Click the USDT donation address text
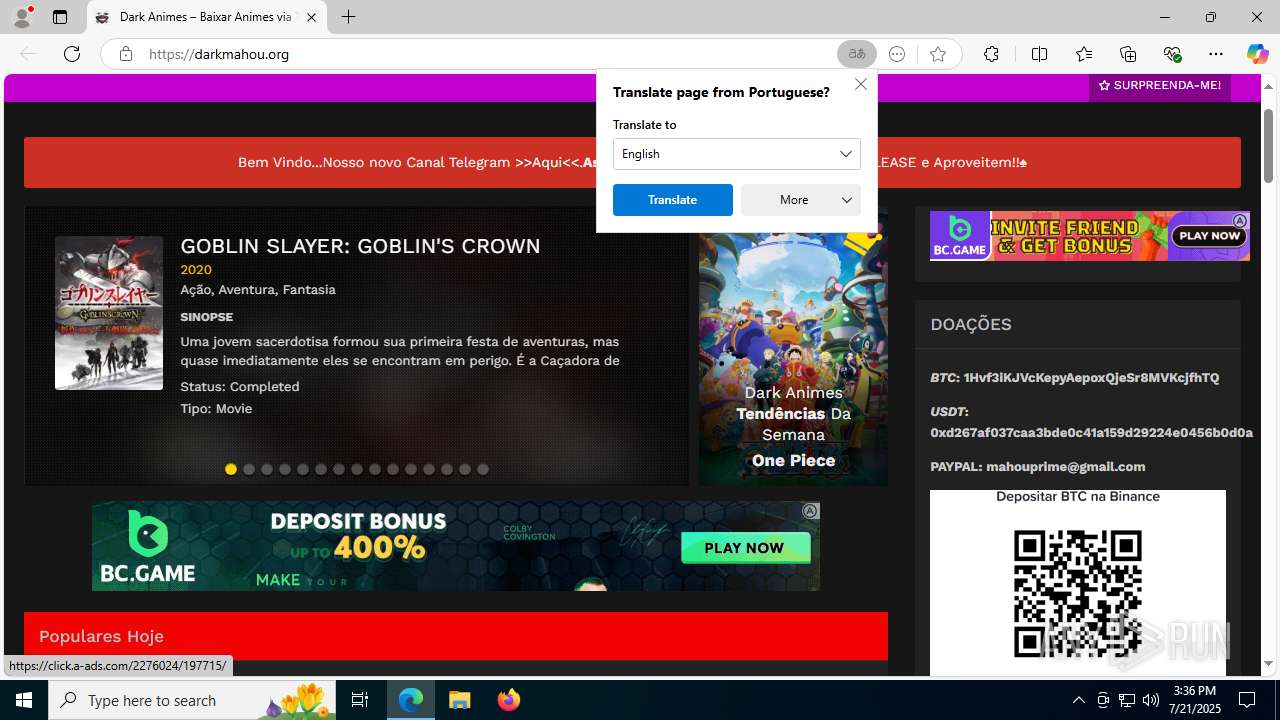Image resolution: width=1280 pixels, height=720 pixels. [x=1091, y=433]
